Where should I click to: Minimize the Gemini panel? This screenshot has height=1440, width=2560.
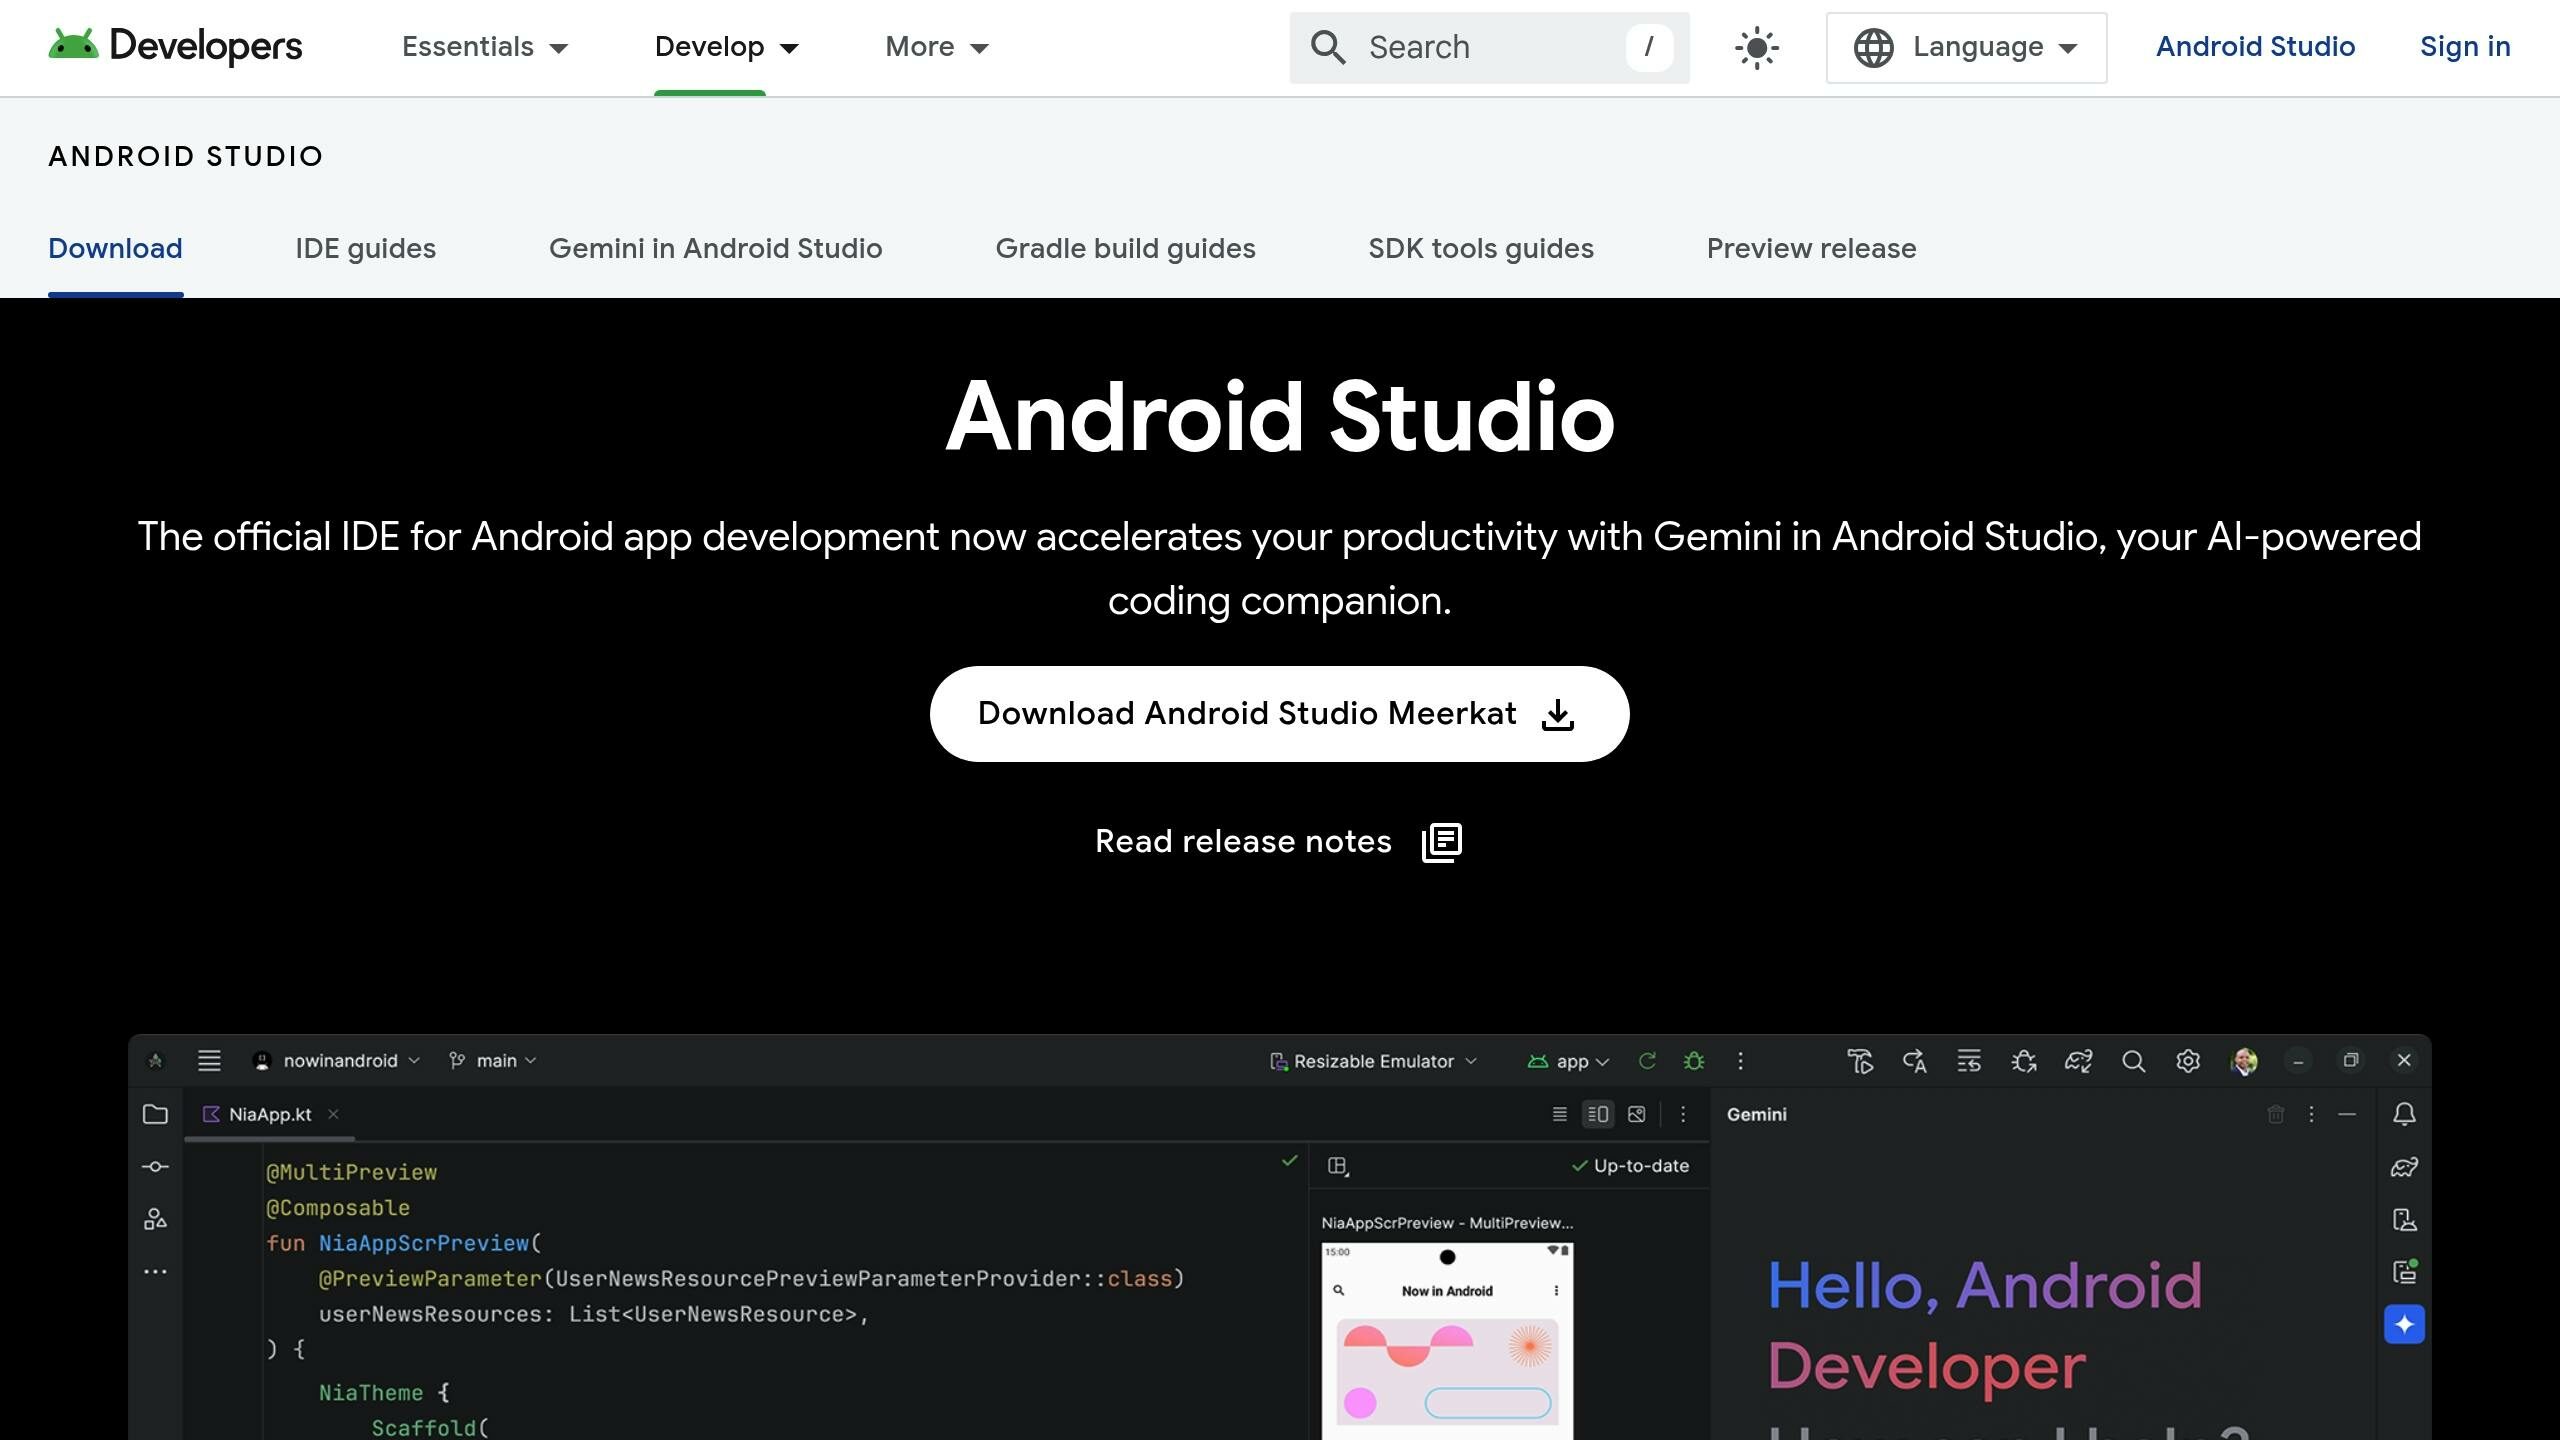(x=2347, y=1114)
